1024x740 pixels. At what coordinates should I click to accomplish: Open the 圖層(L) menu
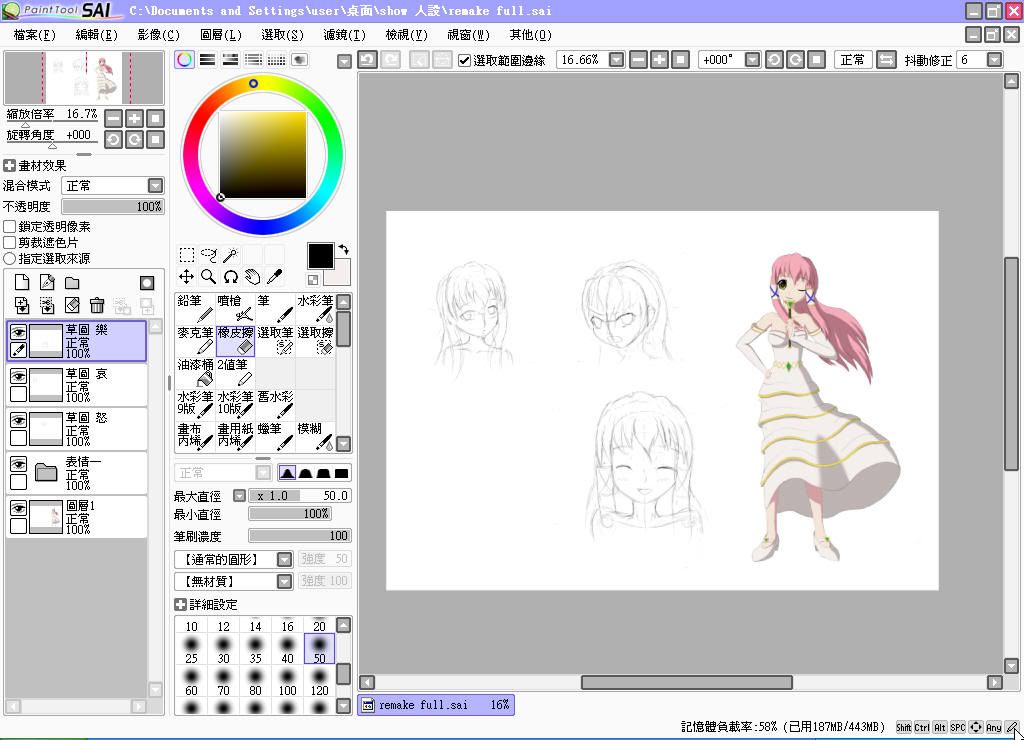pos(221,35)
